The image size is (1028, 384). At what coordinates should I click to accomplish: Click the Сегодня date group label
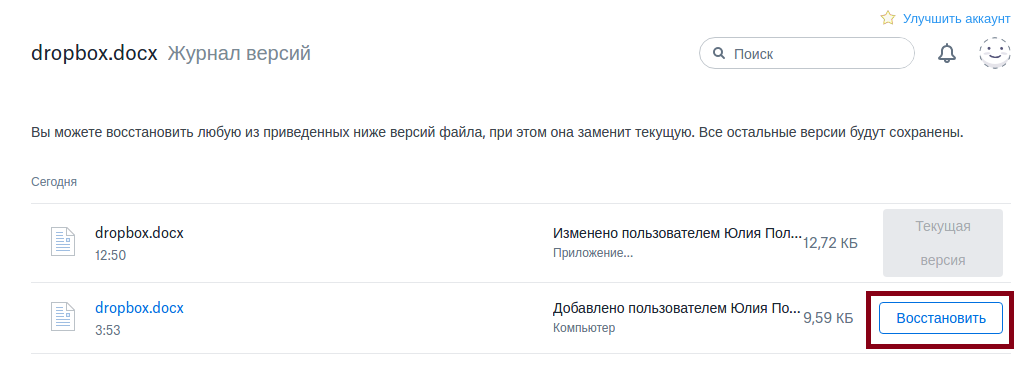pyautogui.click(x=54, y=182)
